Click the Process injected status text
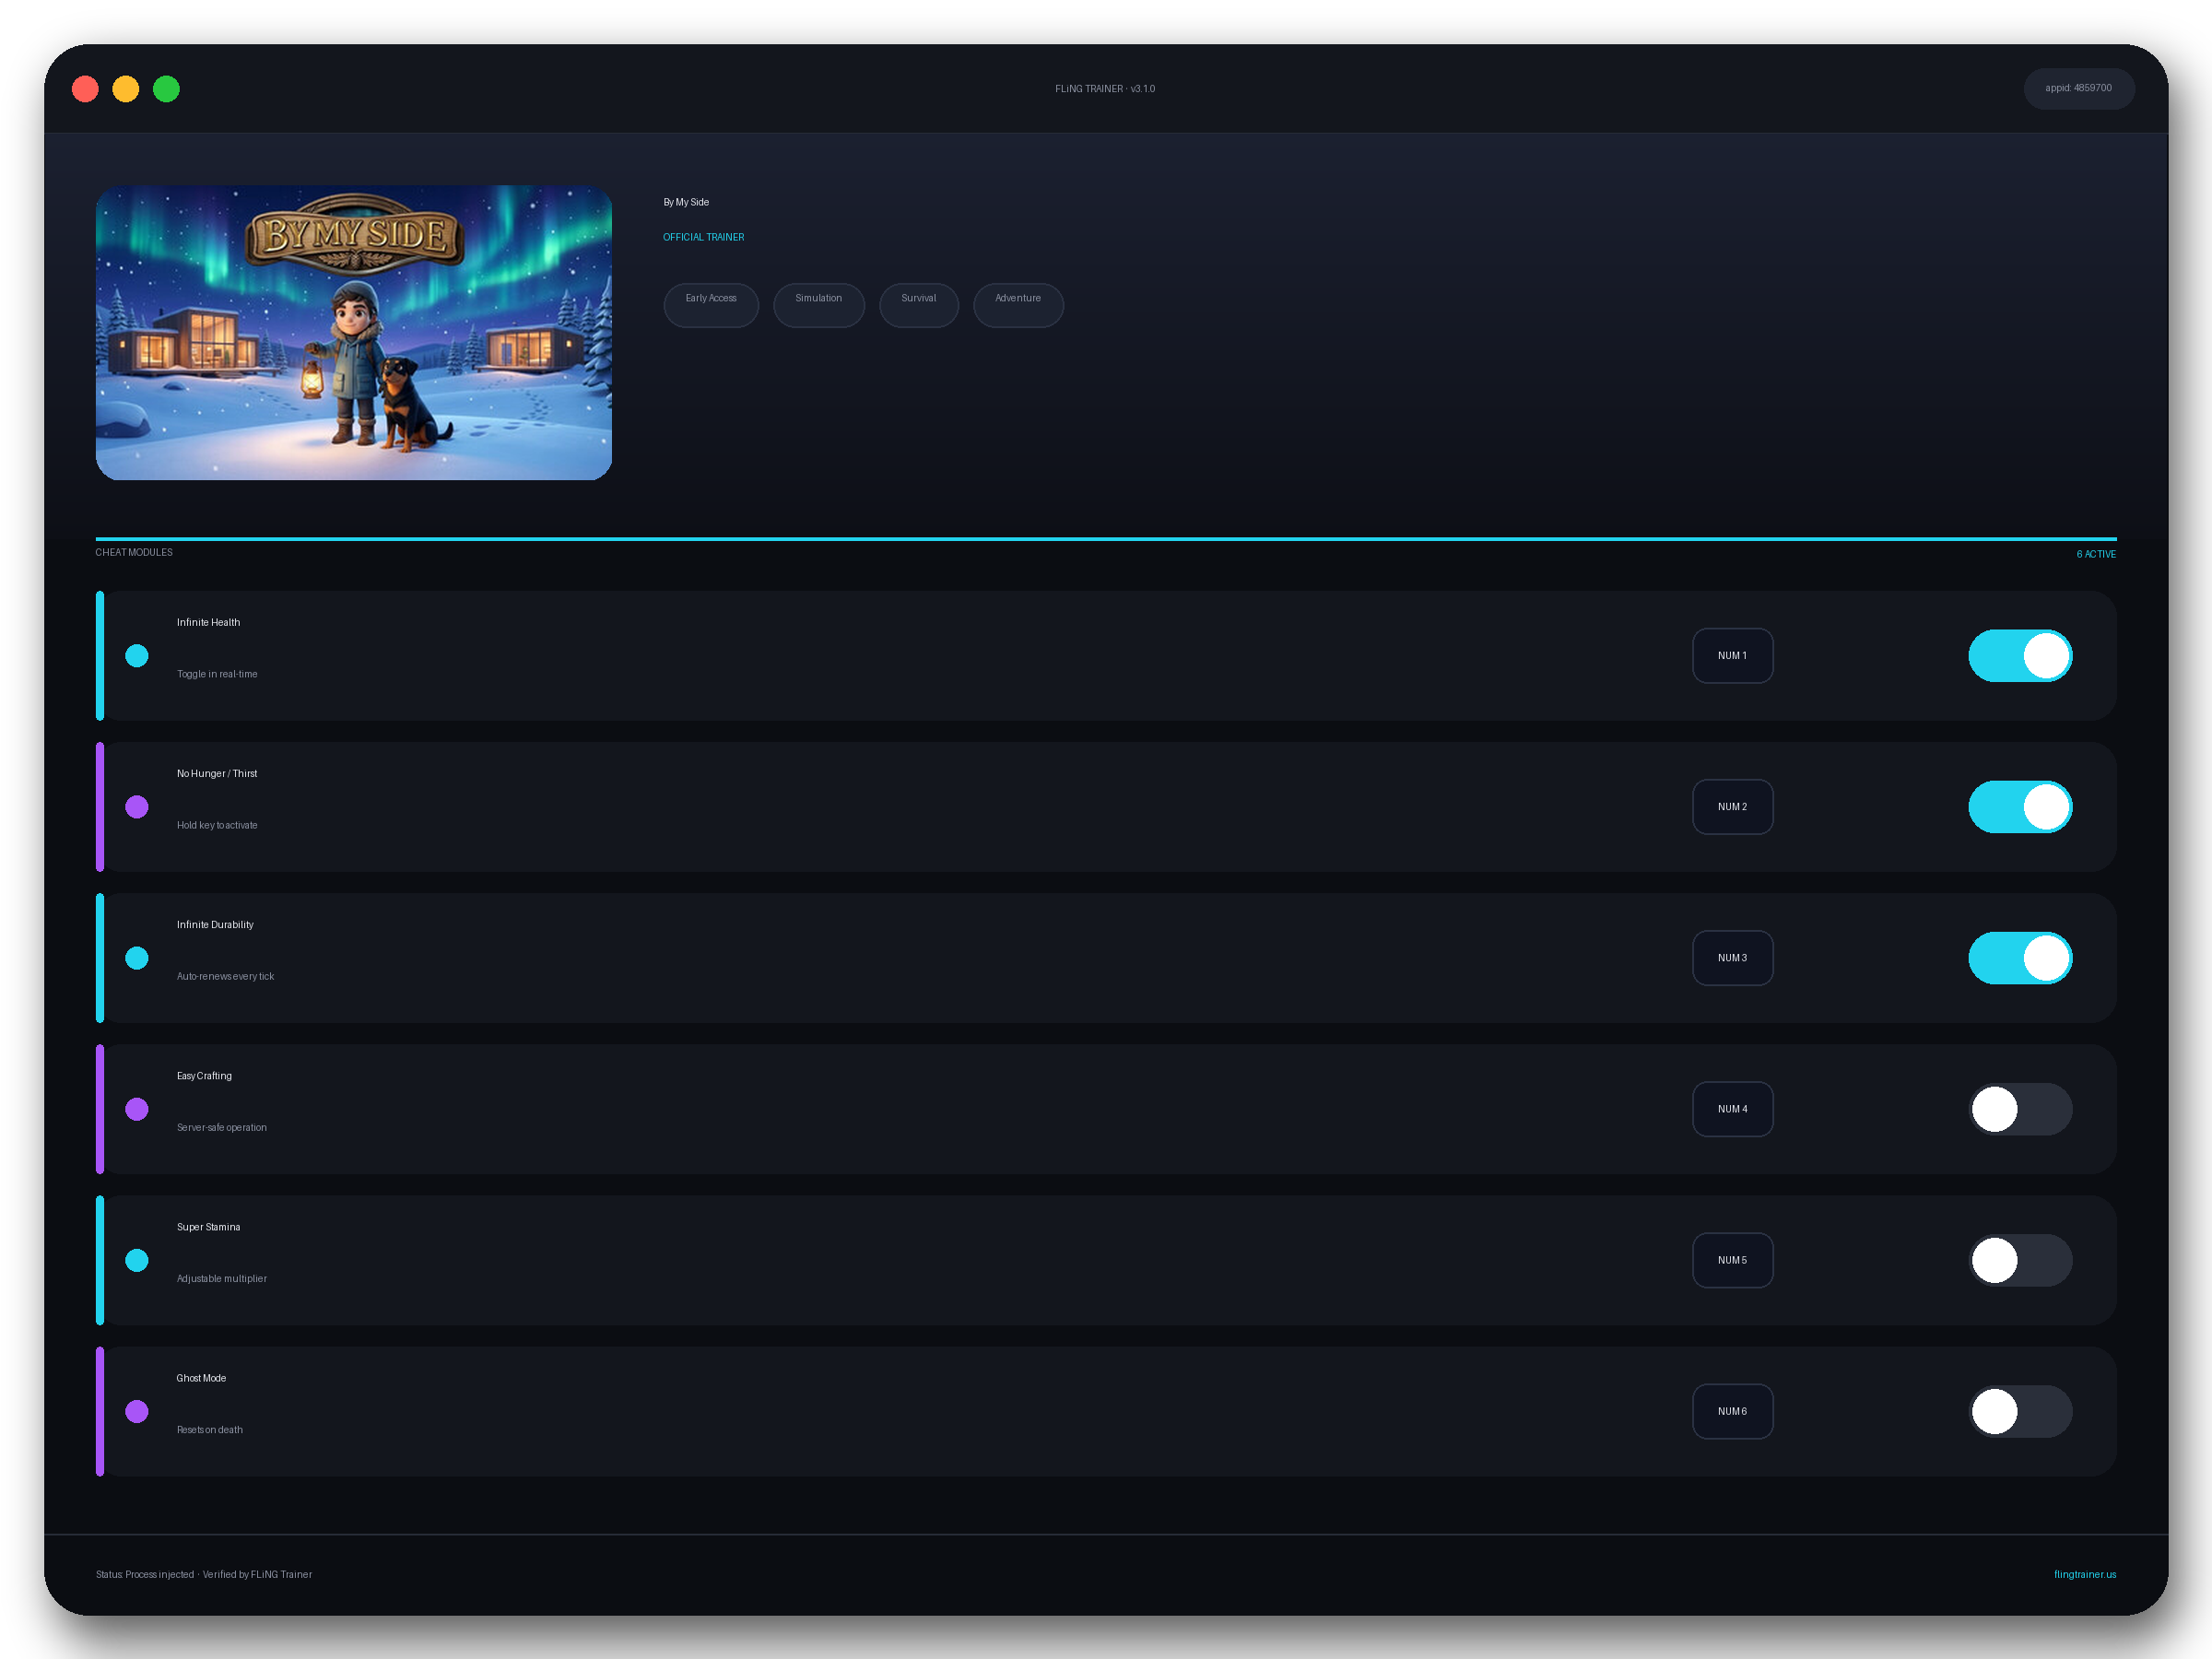The width and height of the screenshot is (2212, 1659). (x=204, y=1574)
